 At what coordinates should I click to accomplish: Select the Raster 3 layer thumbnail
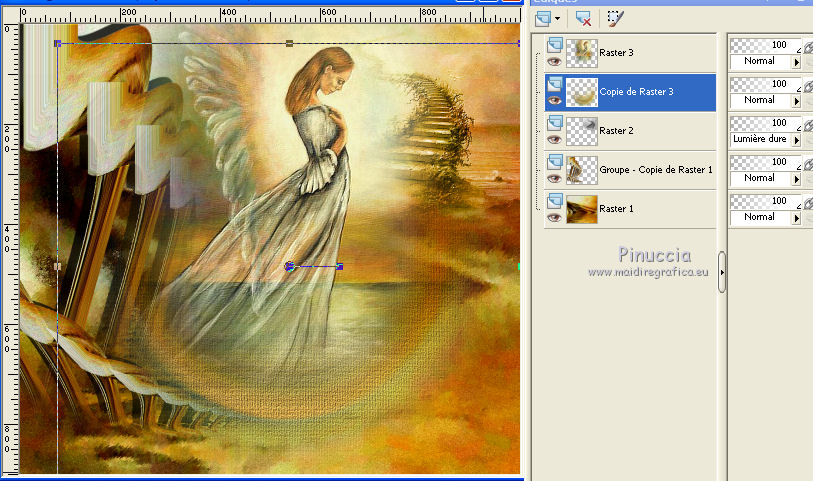(x=582, y=53)
